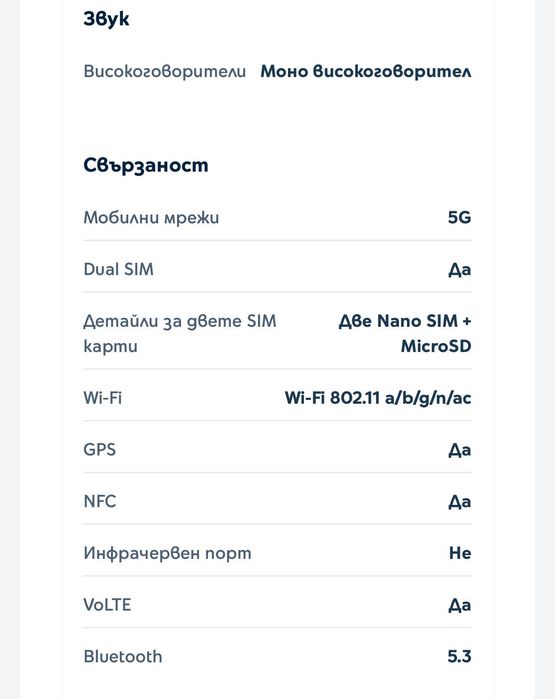The image size is (555, 699).
Task: Select Детайли за двете SIM карти label
Action: click(180, 333)
